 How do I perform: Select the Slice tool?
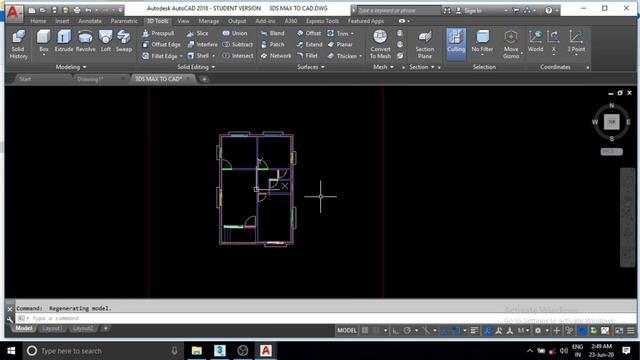(198, 33)
